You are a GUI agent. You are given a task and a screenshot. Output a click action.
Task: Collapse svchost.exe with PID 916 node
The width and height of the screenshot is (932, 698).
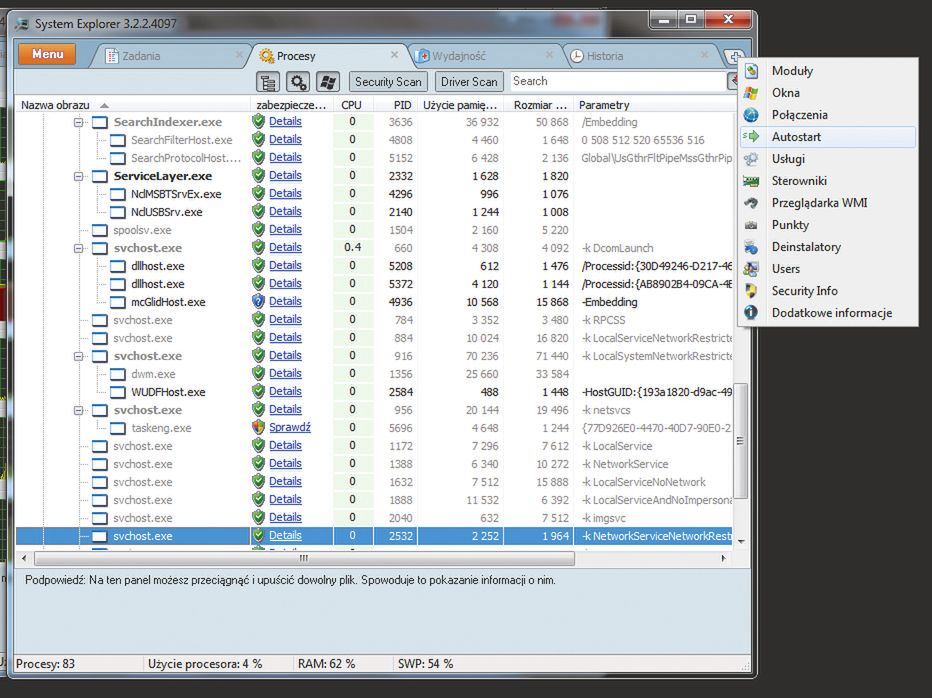pos(78,356)
